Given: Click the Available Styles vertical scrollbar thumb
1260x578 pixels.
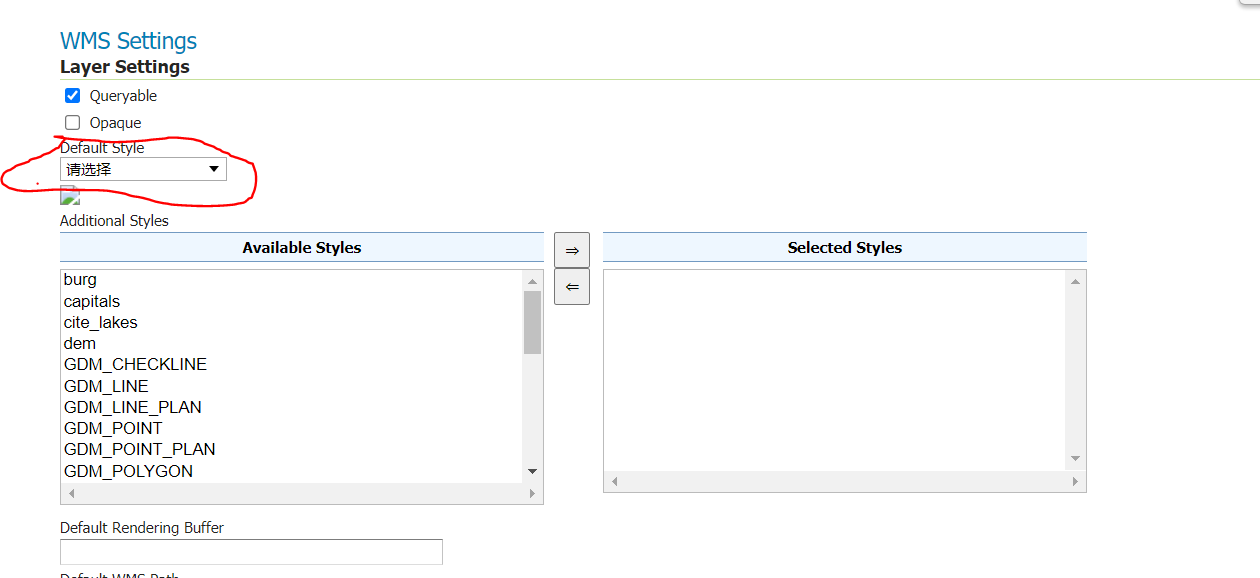Looking at the screenshot, I should (x=532, y=323).
